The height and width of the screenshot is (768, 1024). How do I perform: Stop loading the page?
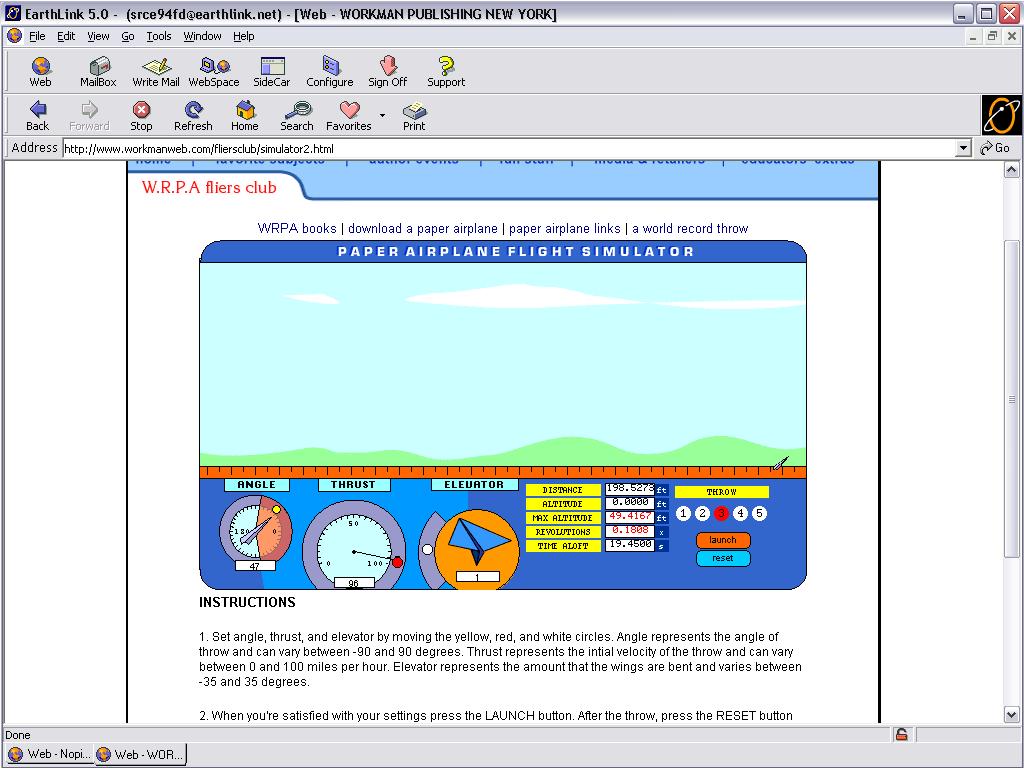141,115
